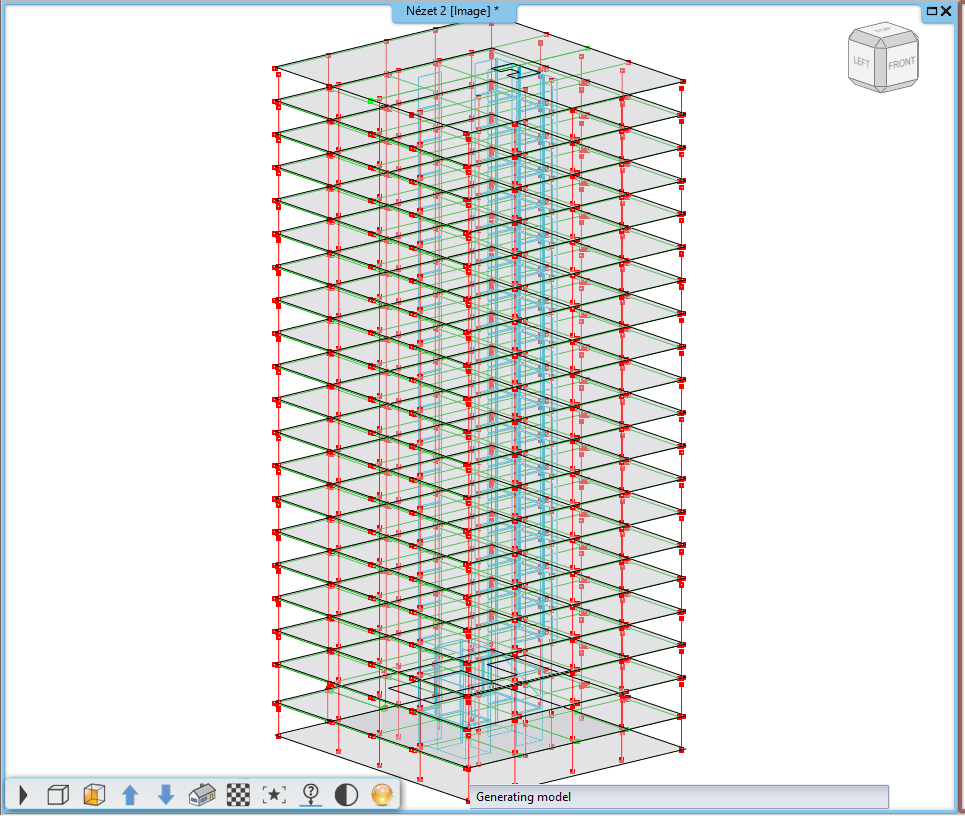Click the Generating model status bar

click(x=679, y=797)
